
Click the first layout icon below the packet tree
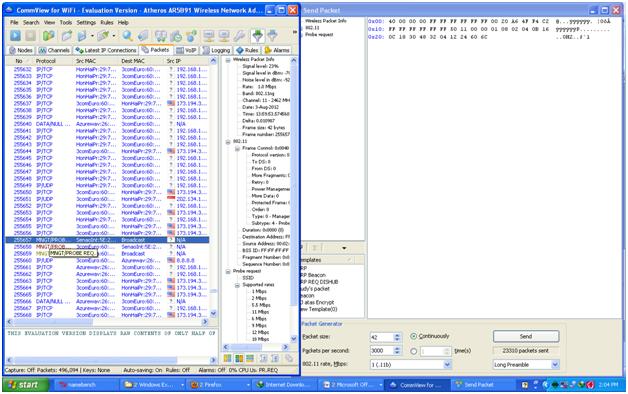[227, 358]
